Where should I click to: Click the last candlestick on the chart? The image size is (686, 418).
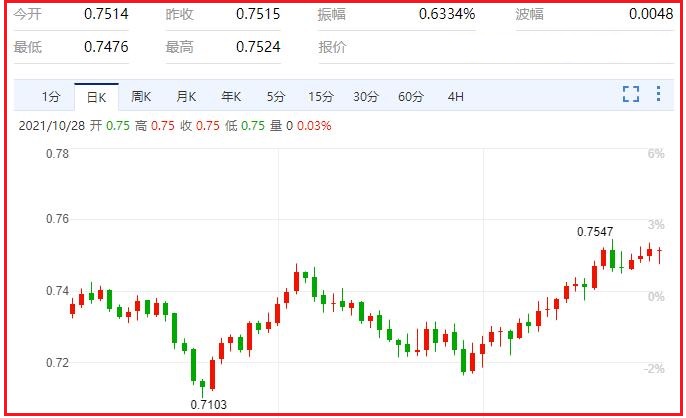[x=659, y=255]
